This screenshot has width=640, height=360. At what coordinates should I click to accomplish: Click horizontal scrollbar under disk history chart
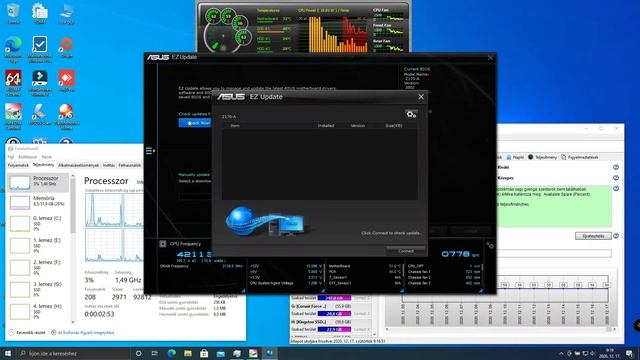[500, 329]
